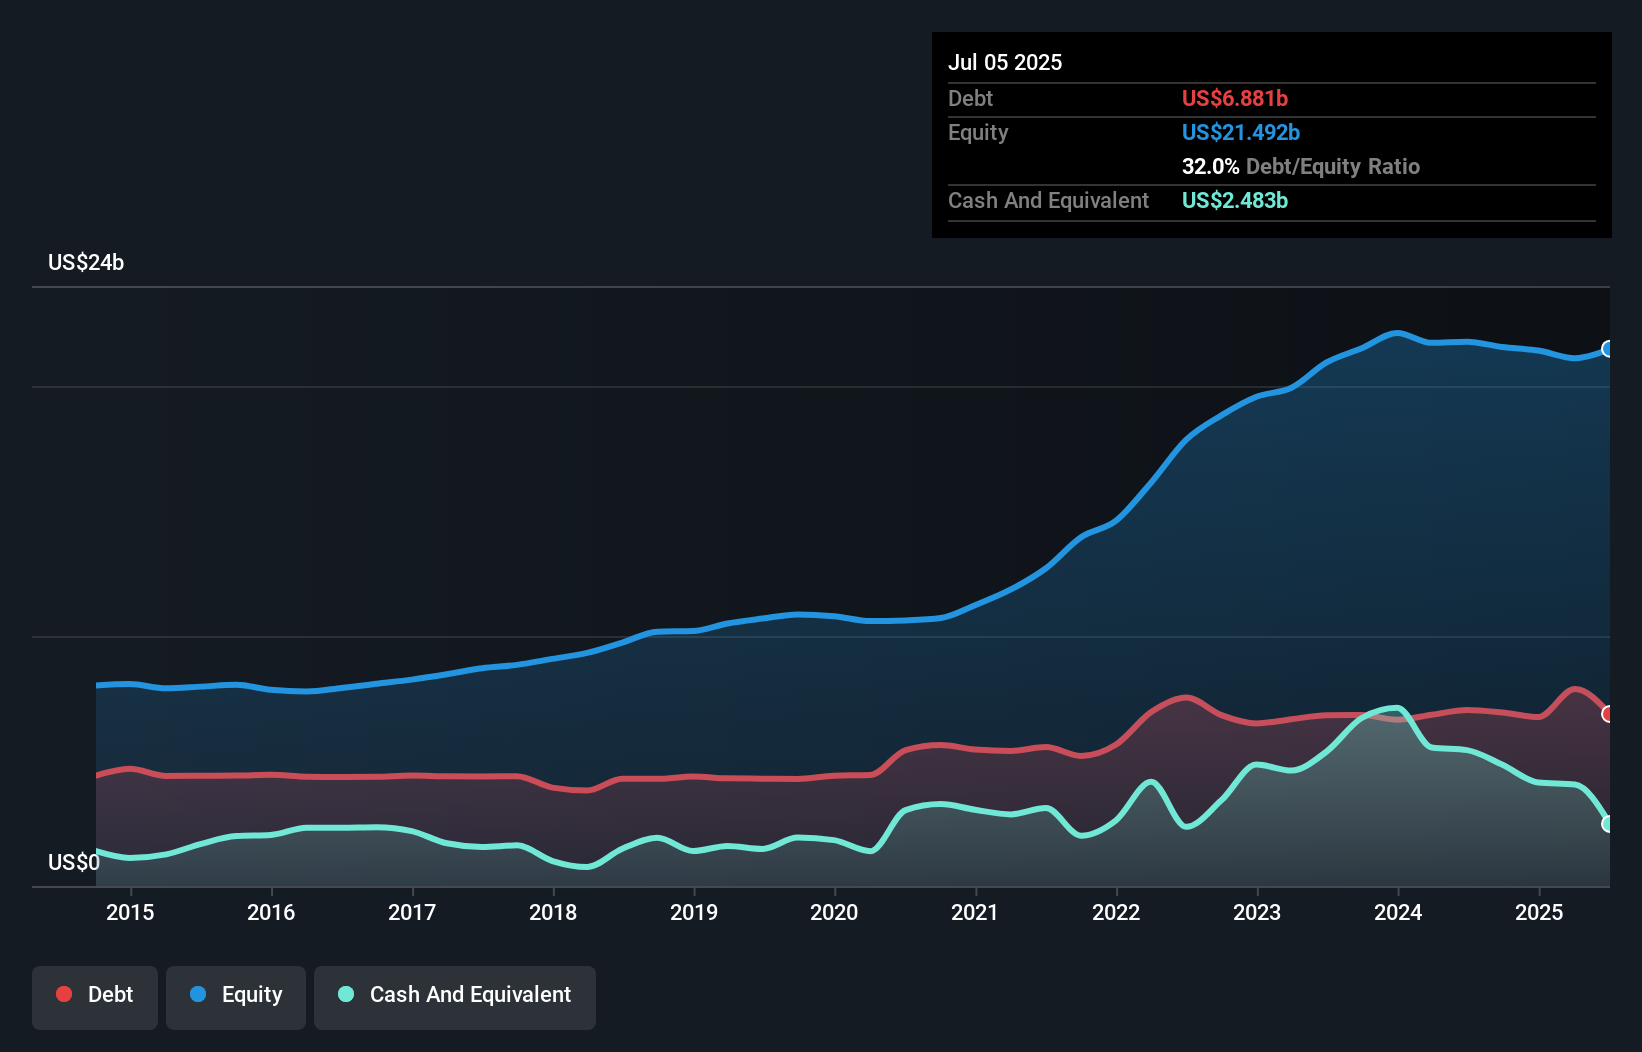Click the red Debt legend dot icon
Screen dimensions: 1642x1052
62,994
